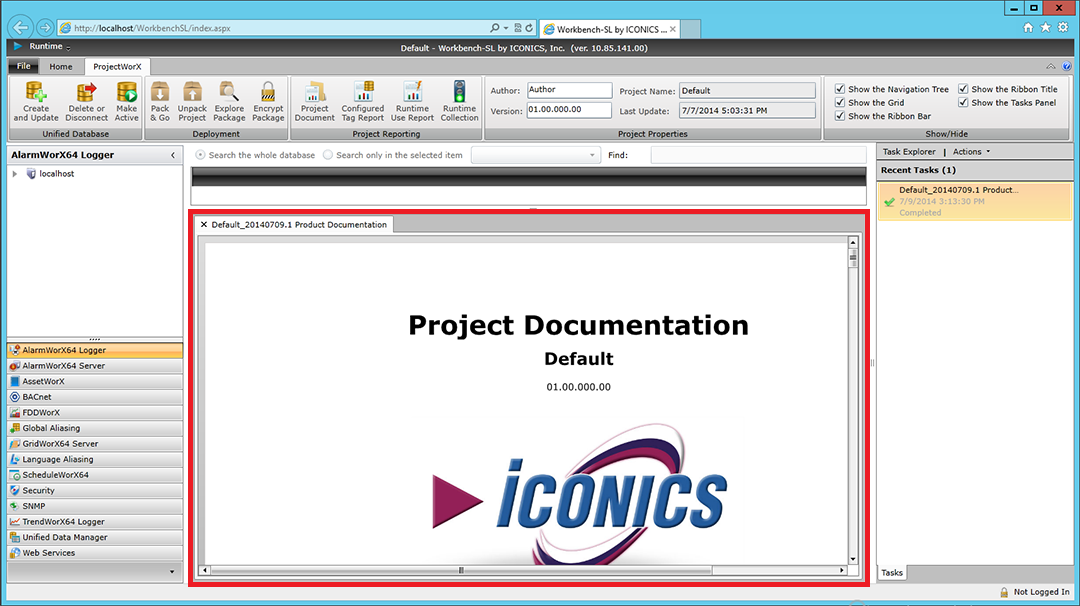Select TrendWorX64 Logger in provider list

[63, 522]
